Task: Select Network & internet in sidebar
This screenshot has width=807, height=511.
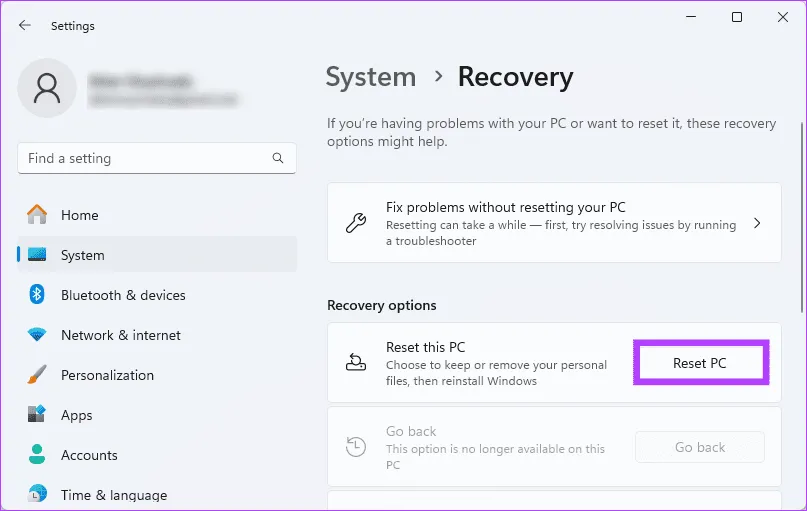Action: point(120,335)
